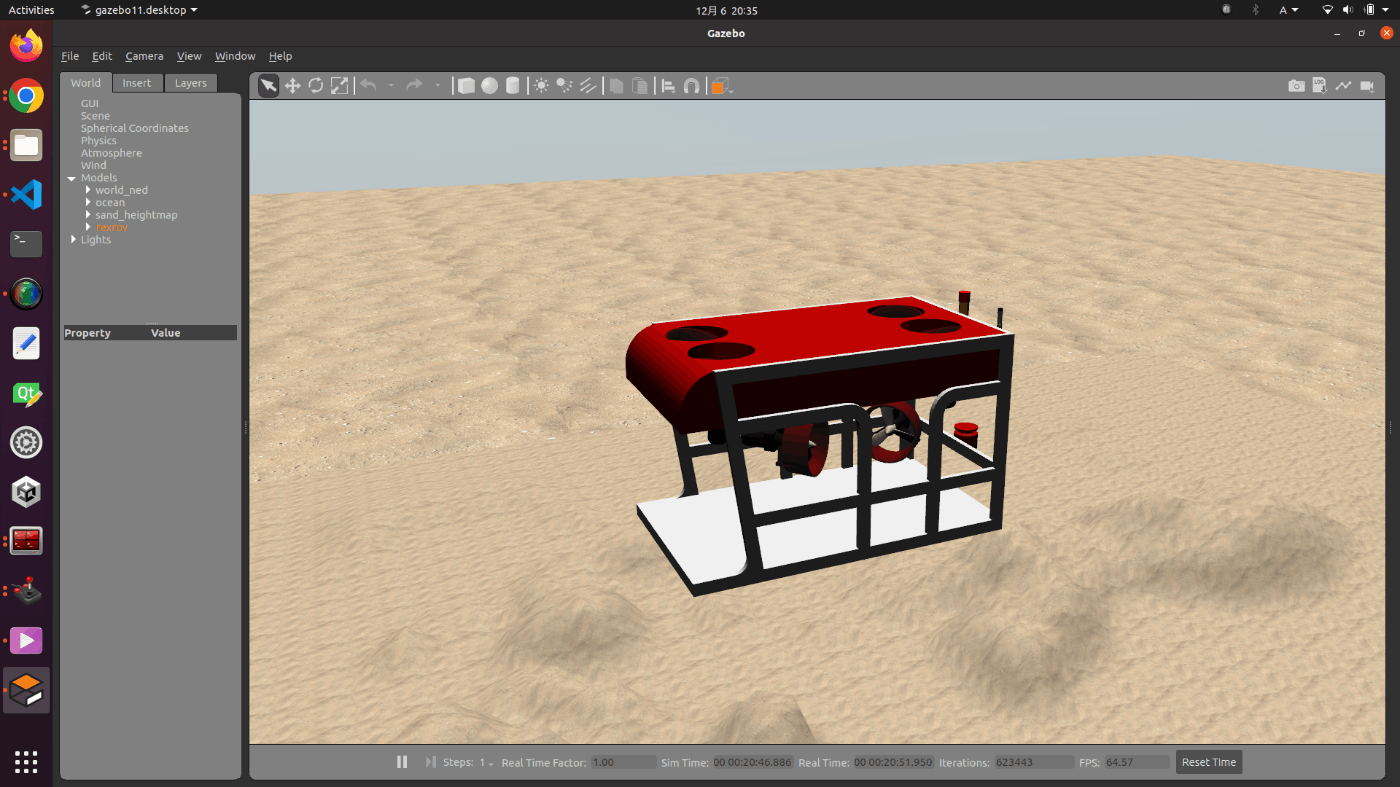Start video recording with the camcorder icon

1369,86
